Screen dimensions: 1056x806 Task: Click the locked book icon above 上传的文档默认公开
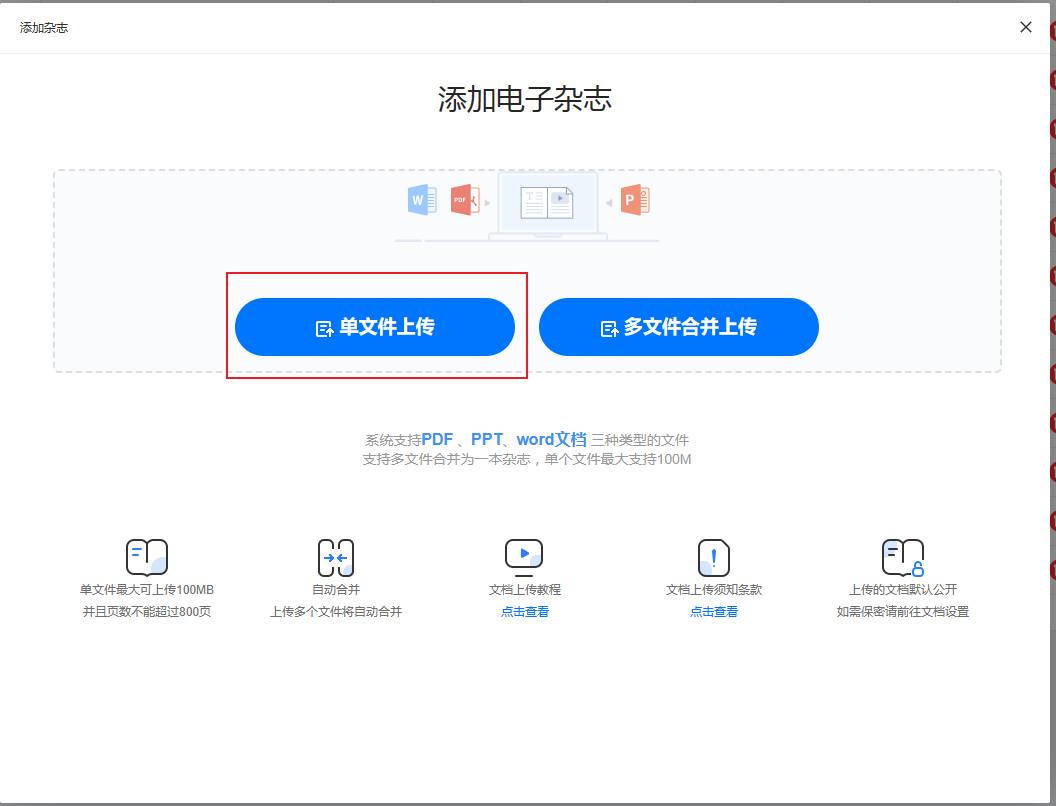pos(902,557)
